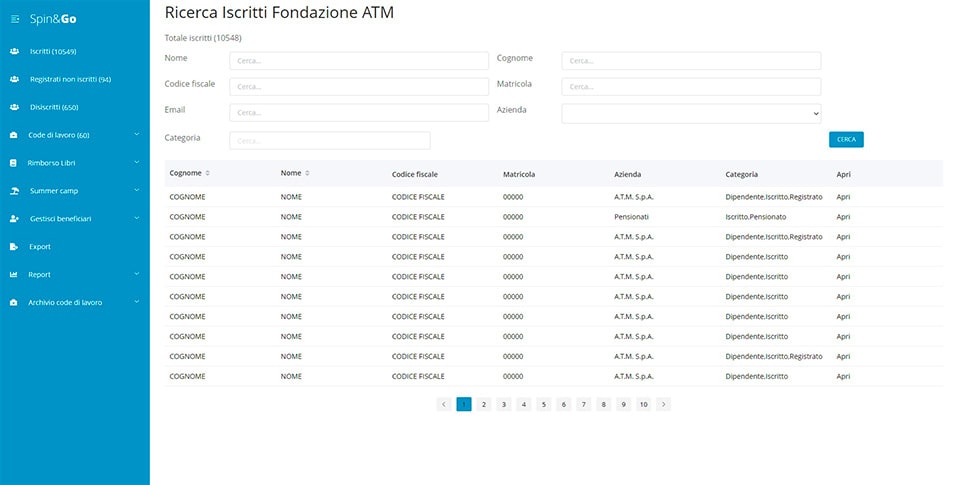Go to page 6 of results
This screenshot has width=958, height=485.
pos(563,404)
